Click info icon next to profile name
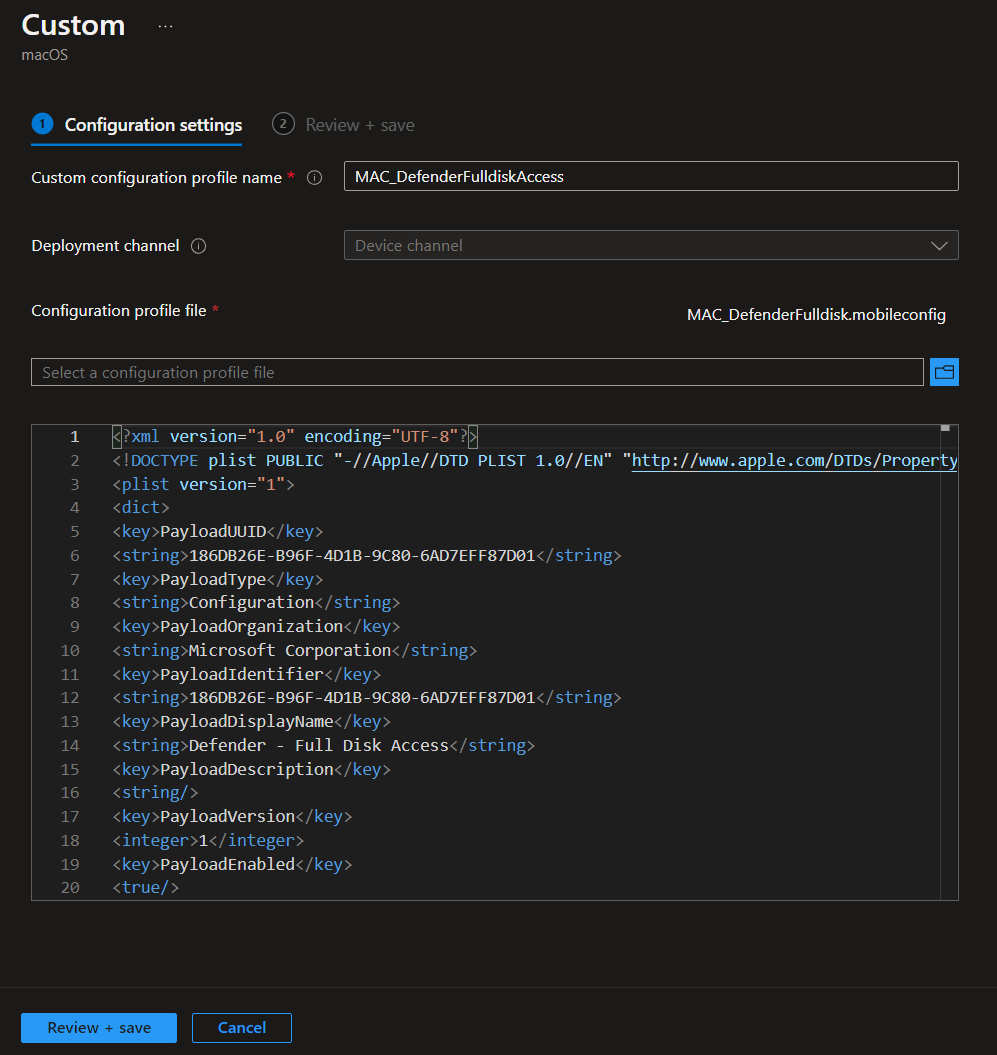The image size is (997, 1055). pos(315,178)
